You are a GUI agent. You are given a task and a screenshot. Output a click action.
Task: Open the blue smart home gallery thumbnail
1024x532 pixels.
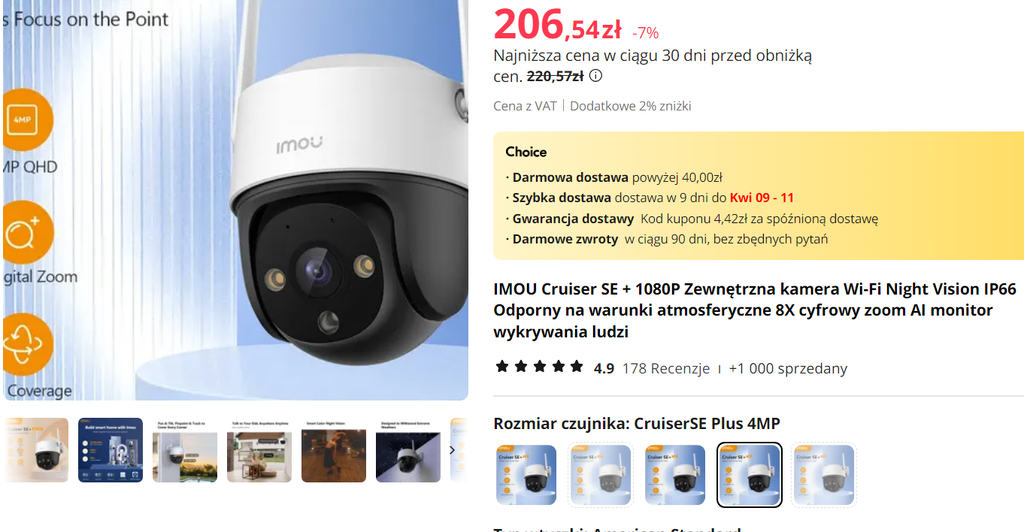click(x=110, y=450)
